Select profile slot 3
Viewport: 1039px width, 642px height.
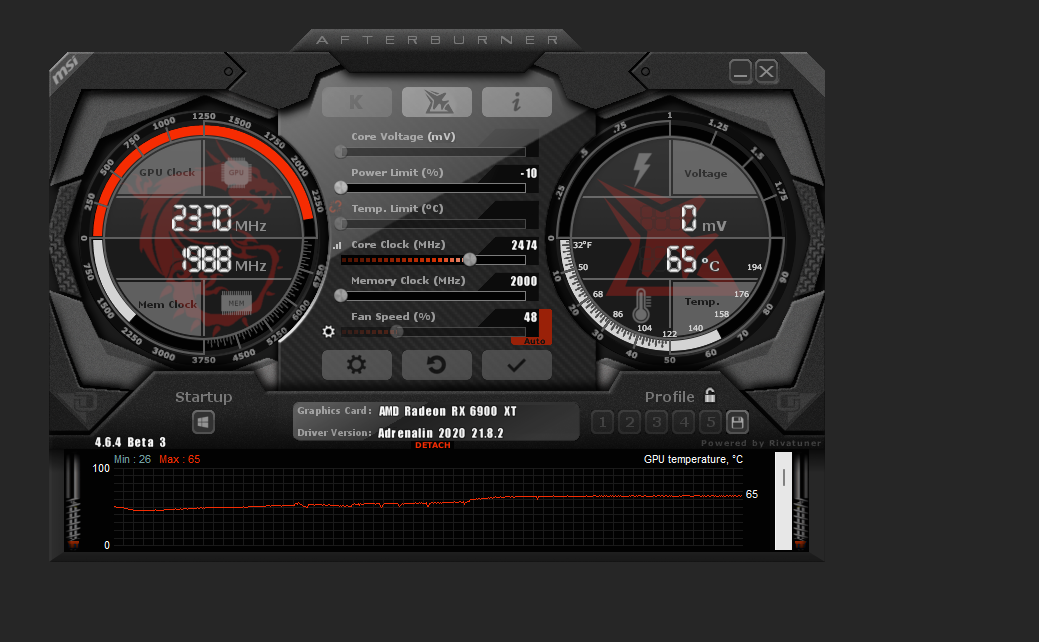click(x=657, y=422)
